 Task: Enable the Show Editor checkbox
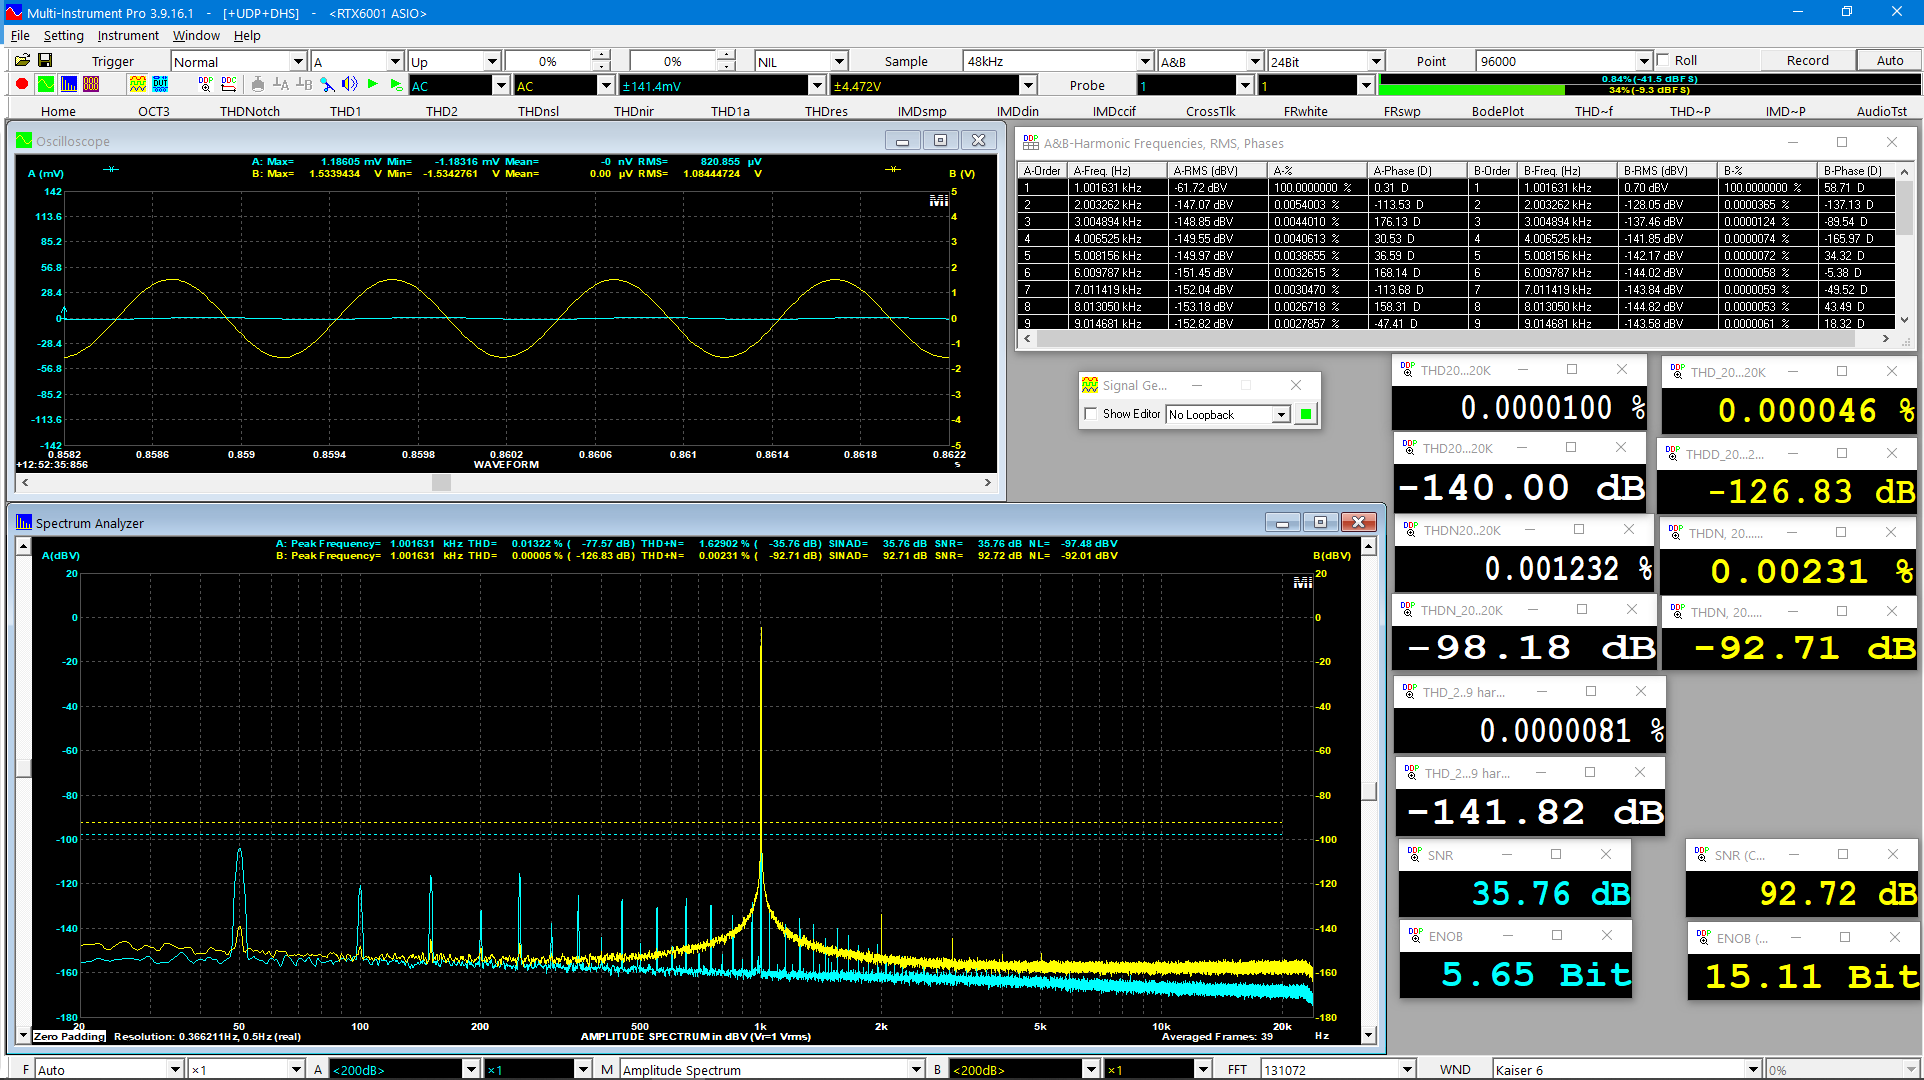coord(1091,414)
